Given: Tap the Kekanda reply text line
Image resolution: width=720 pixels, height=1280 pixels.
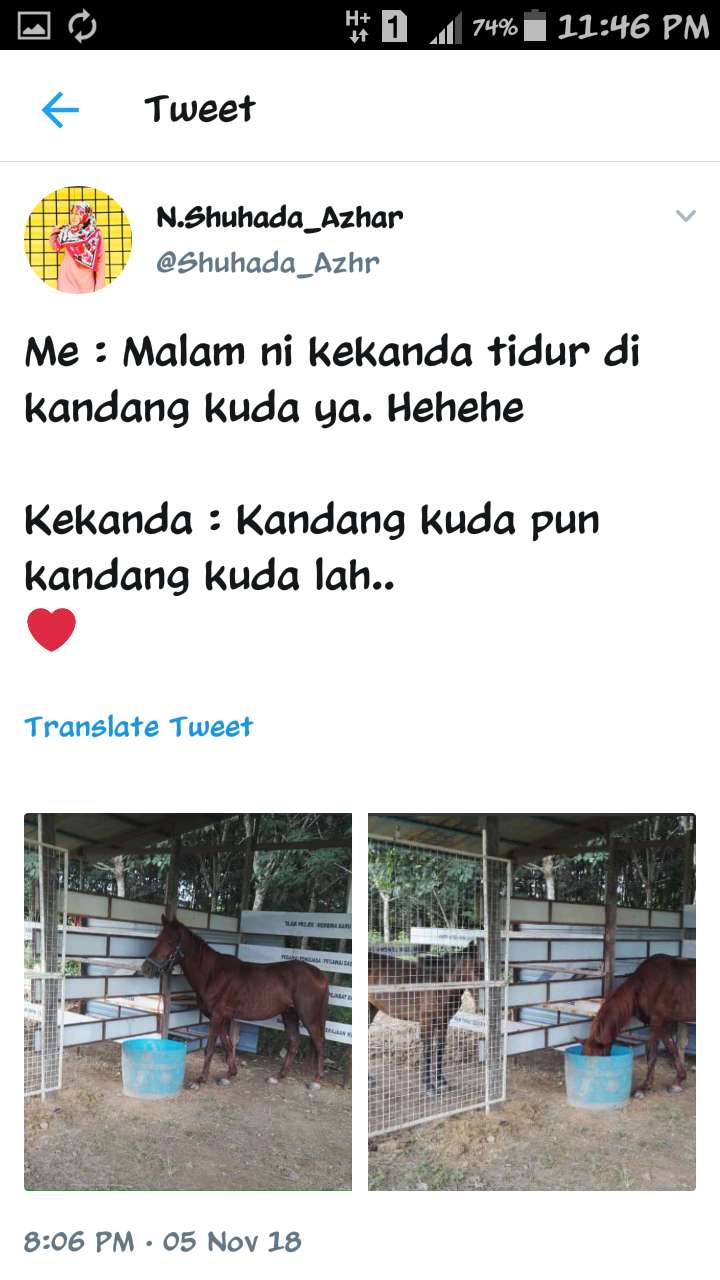Looking at the screenshot, I should [x=312, y=548].
